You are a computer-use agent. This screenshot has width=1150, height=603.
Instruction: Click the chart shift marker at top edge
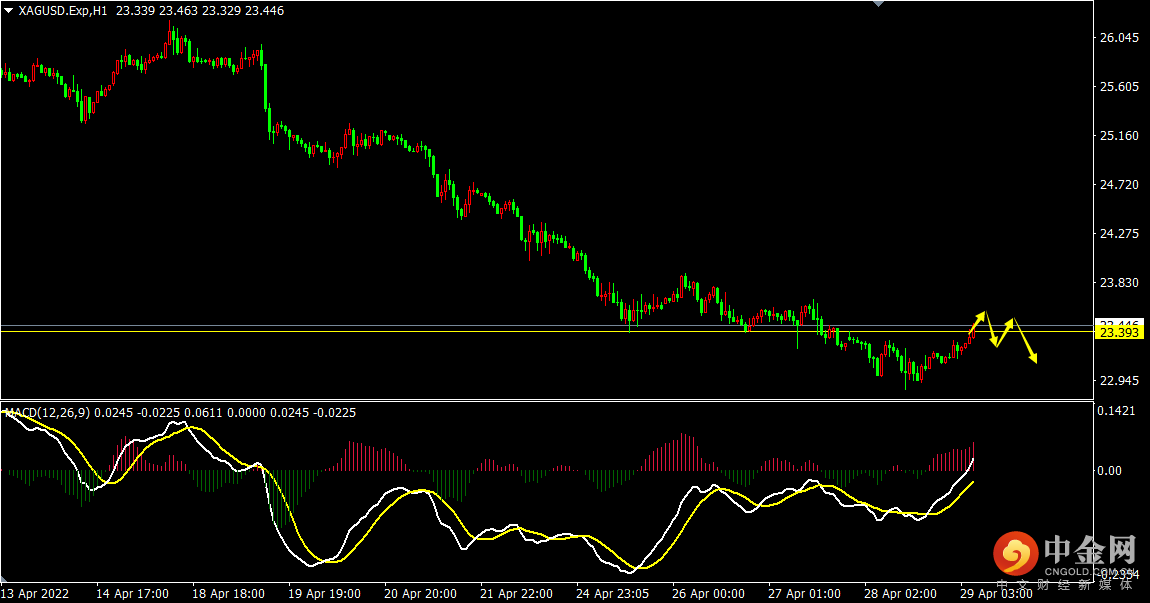pyautogui.click(x=878, y=4)
